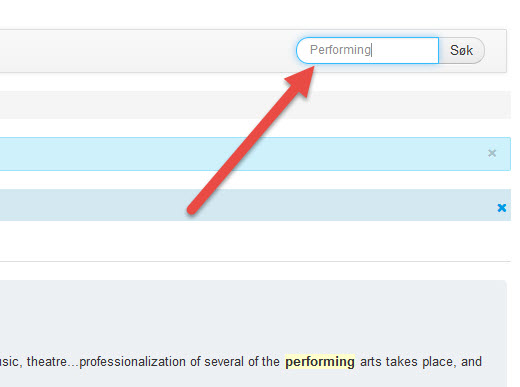
Task: Click the red arrow's head near search box
Action: pos(302,81)
